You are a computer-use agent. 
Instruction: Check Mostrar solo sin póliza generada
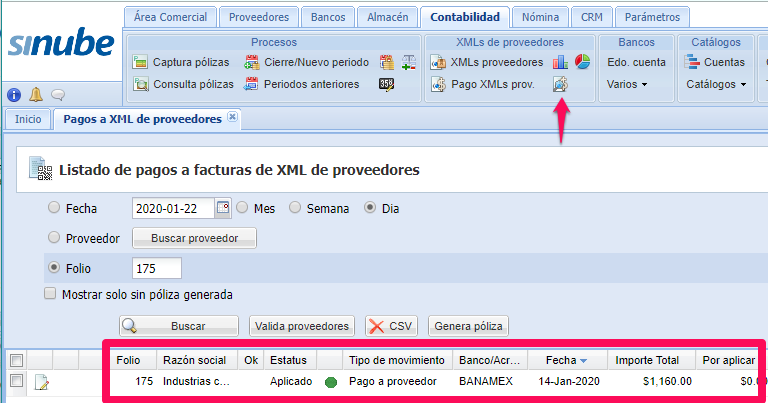pyautogui.click(x=50, y=294)
